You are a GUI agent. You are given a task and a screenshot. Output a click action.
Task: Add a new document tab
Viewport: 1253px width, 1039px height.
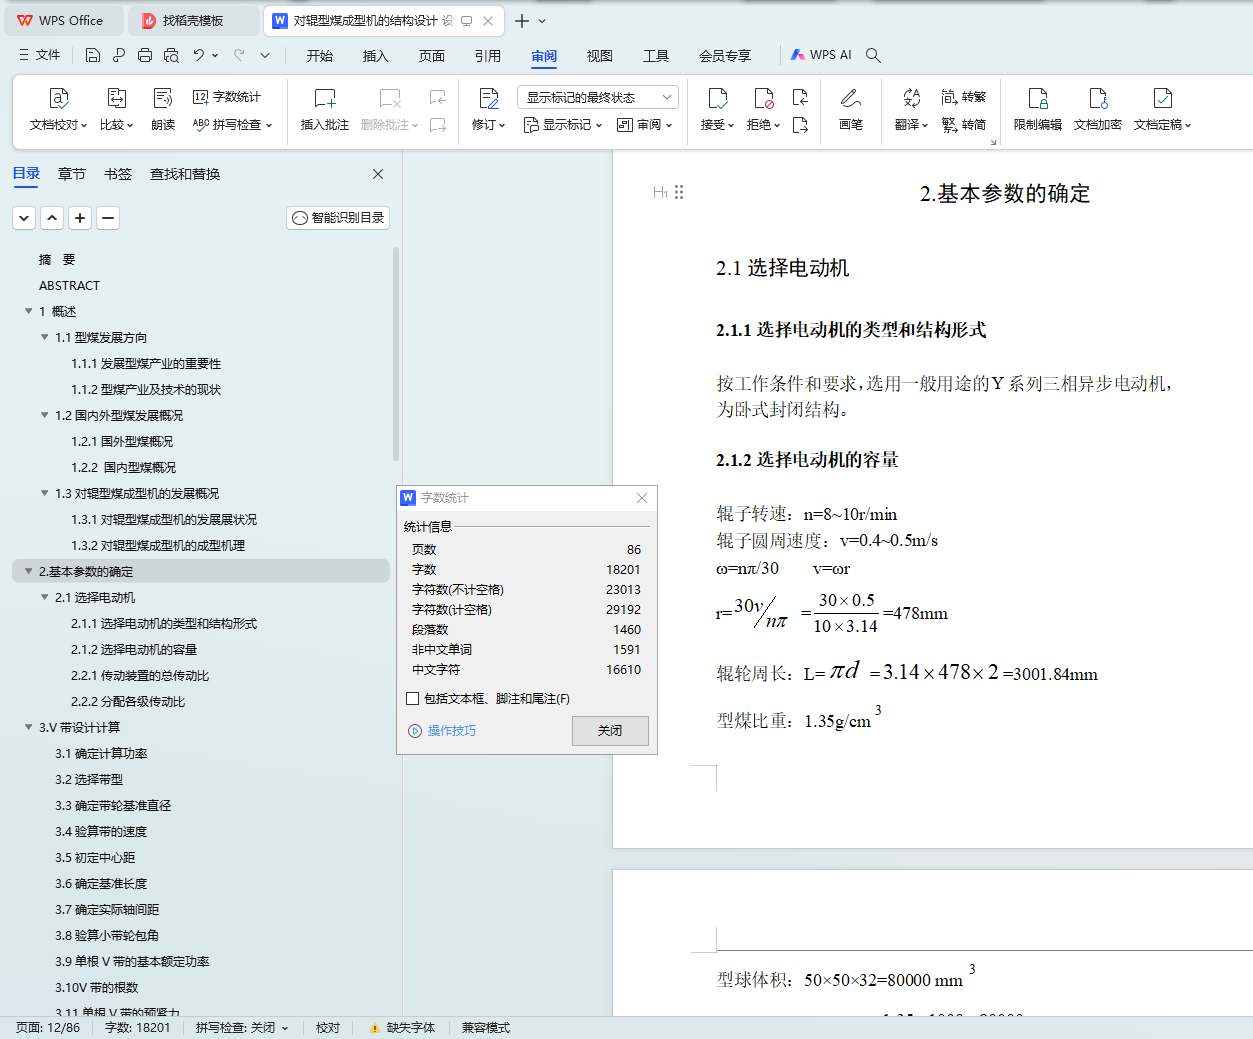pyautogui.click(x=521, y=20)
